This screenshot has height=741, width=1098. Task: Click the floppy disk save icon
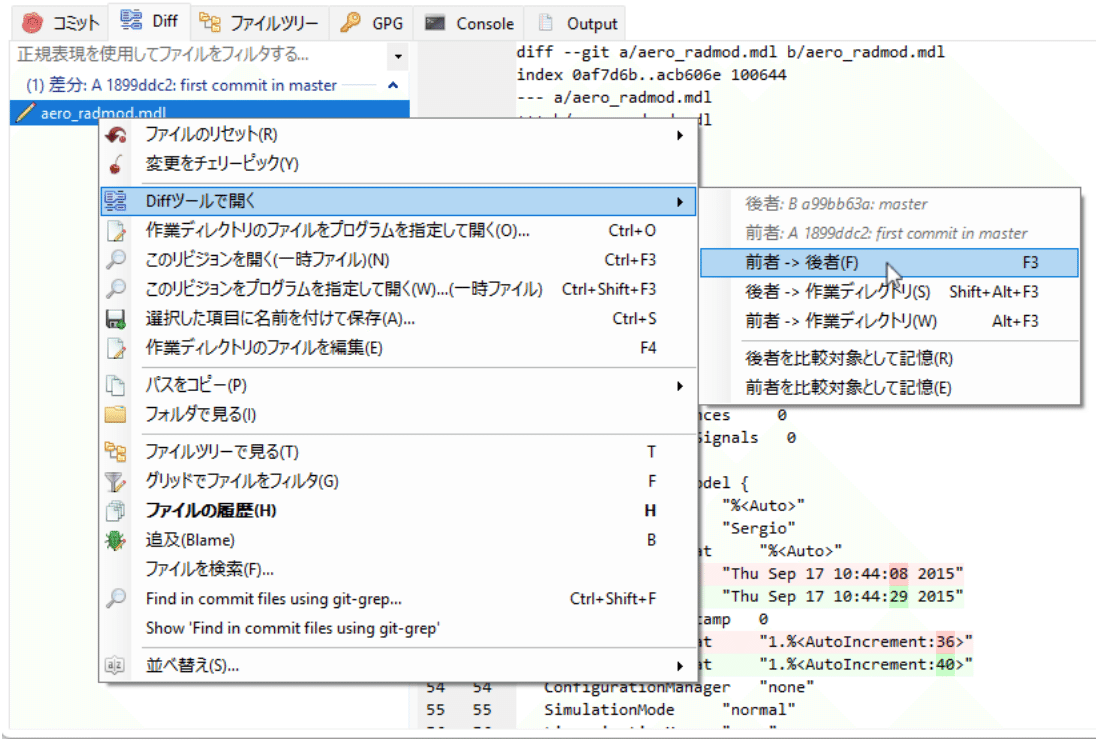[116, 319]
